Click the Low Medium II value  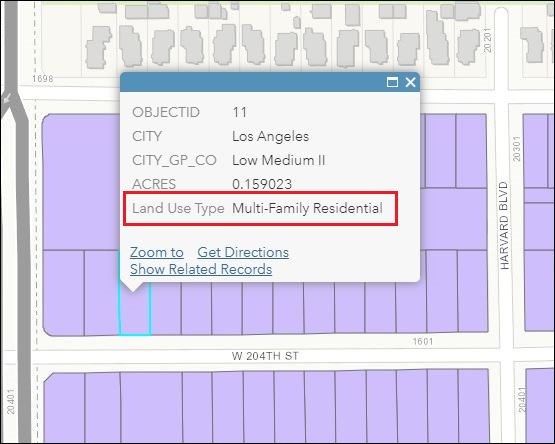tap(279, 160)
